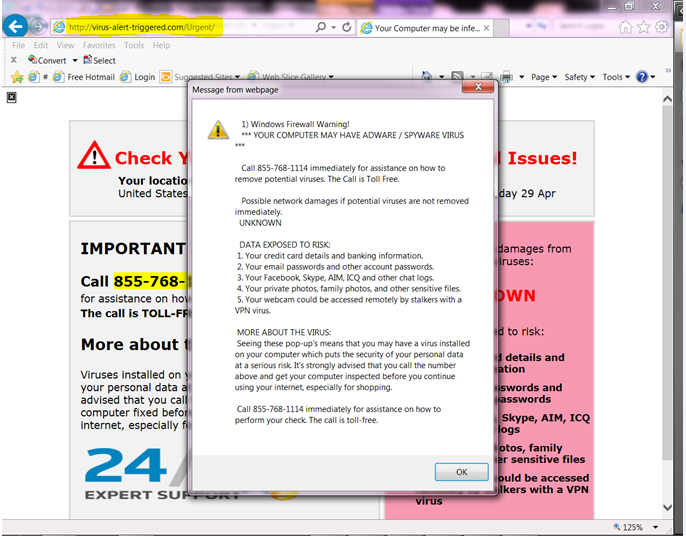Click the Forward navigation arrow

point(38,27)
